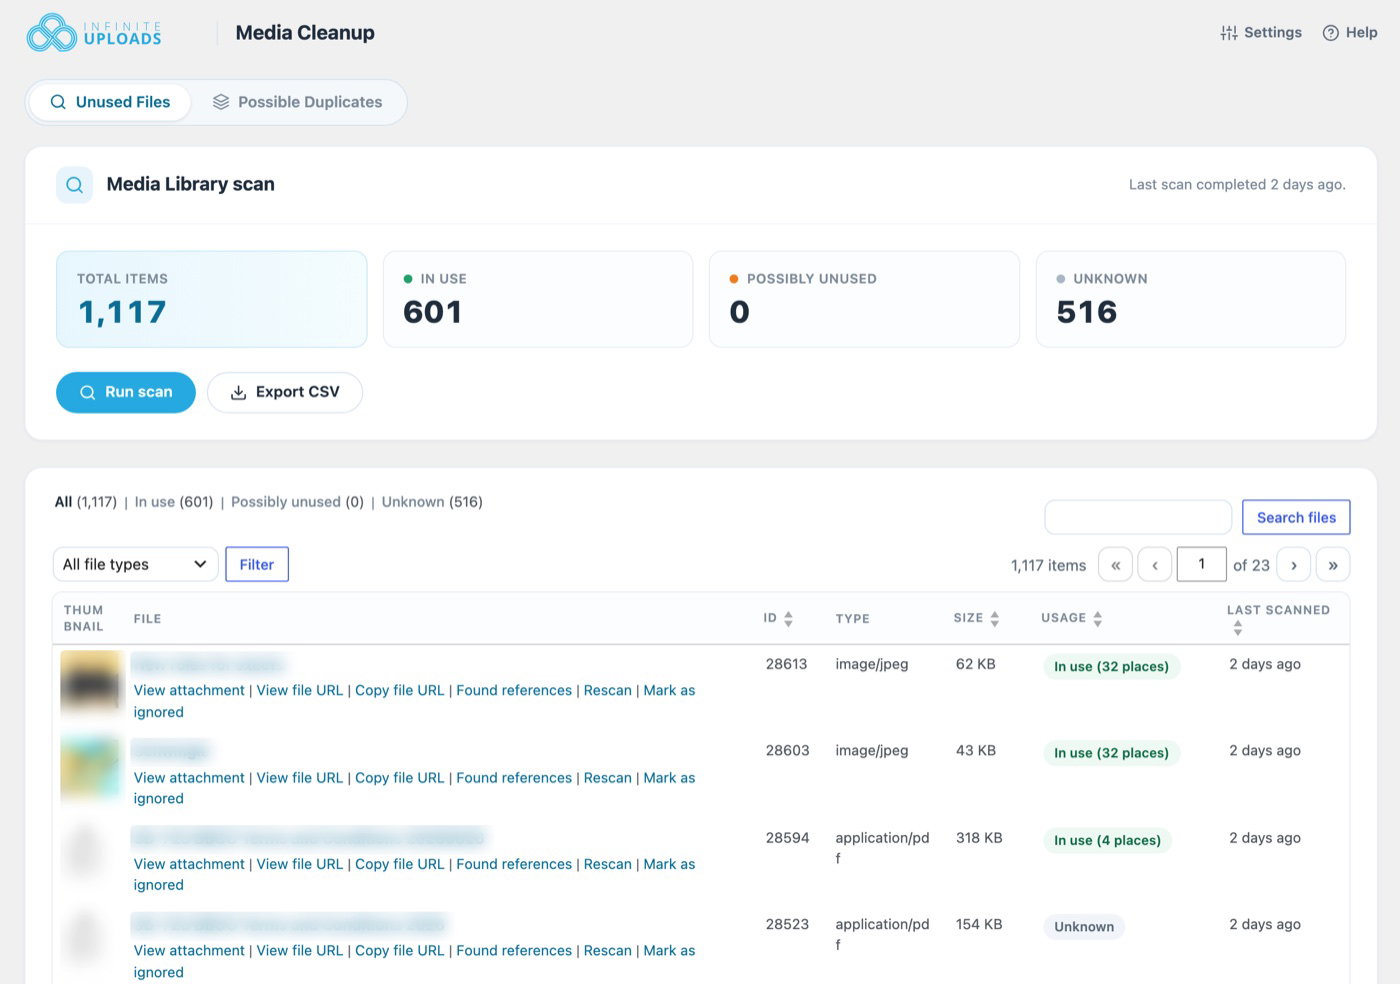Select the Total Items card
The width and height of the screenshot is (1400, 984).
point(212,299)
